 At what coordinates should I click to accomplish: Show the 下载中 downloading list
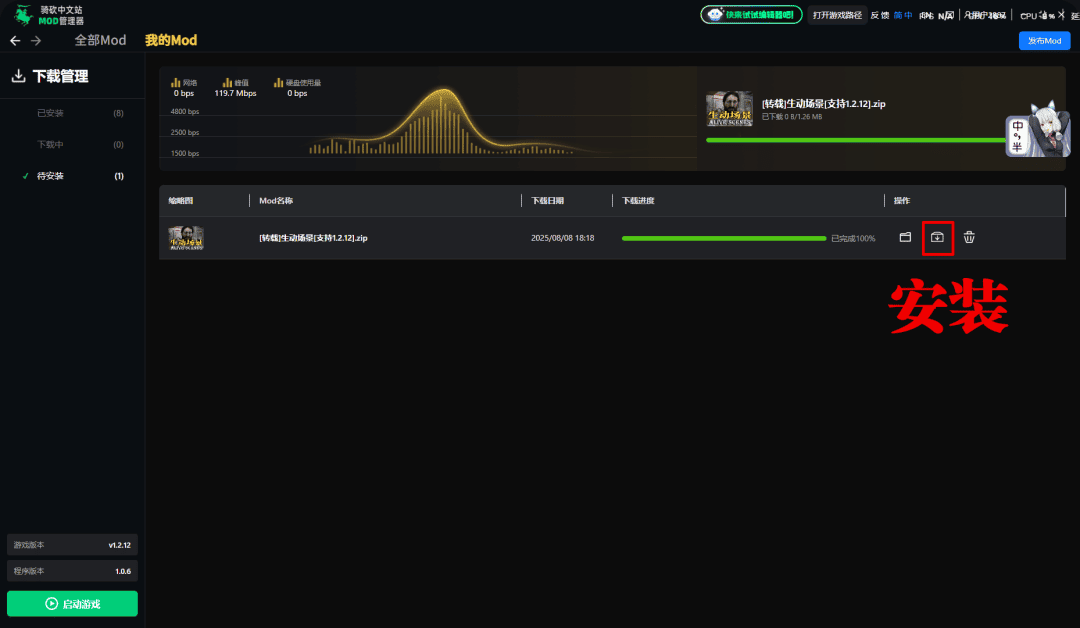click(50, 145)
